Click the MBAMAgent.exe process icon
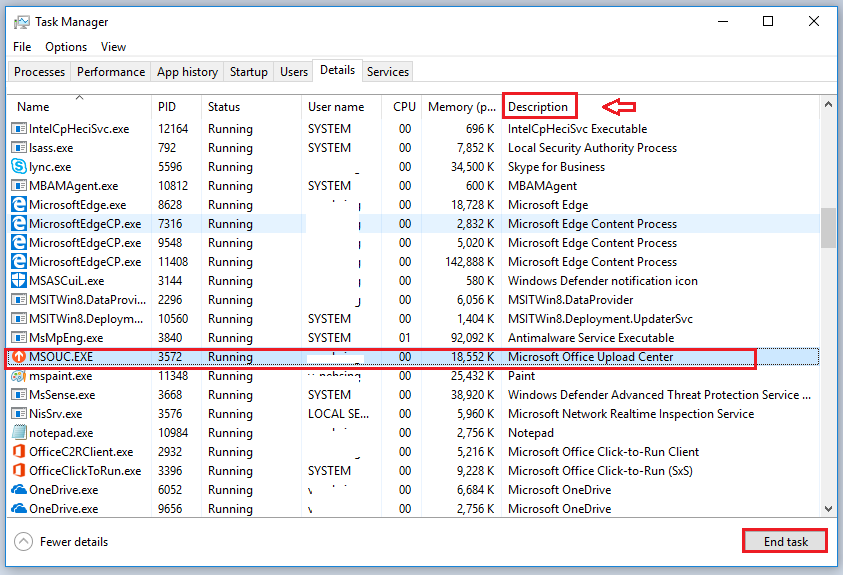 (19, 186)
